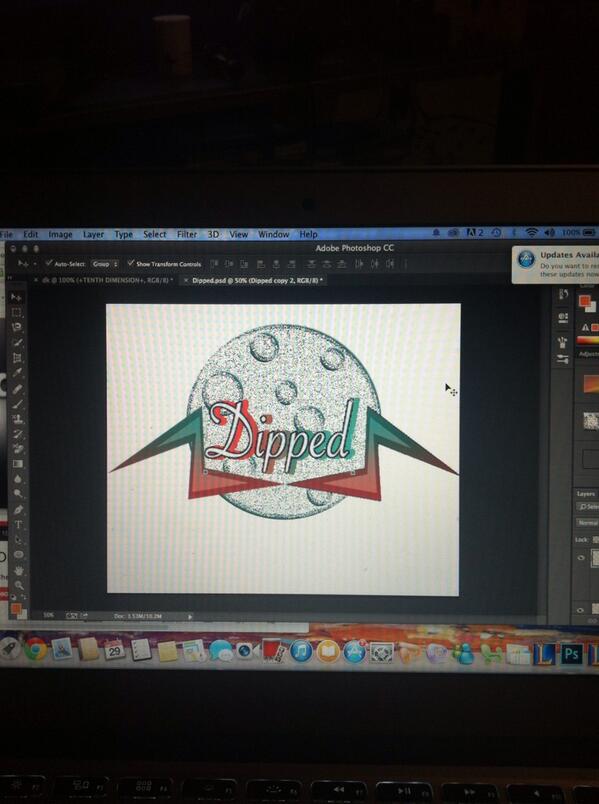Open the Move tool preset picker arrow
Screen dimensions: 599x804
(x=35, y=264)
